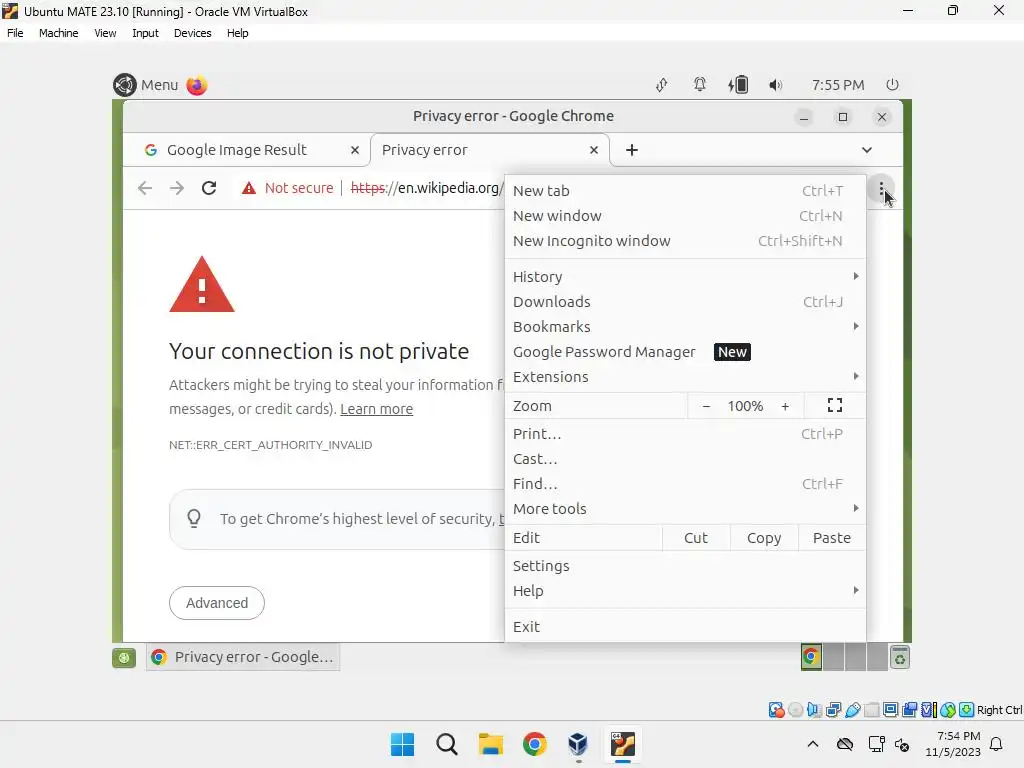Select Print… in the menu
The width and height of the screenshot is (1024, 768).
pyautogui.click(x=685, y=434)
